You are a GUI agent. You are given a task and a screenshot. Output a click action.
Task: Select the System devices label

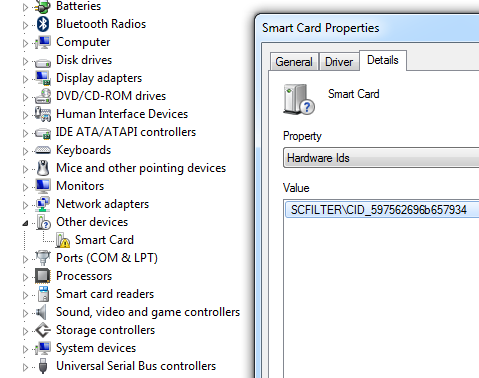pyautogui.click(x=96, y=348)
